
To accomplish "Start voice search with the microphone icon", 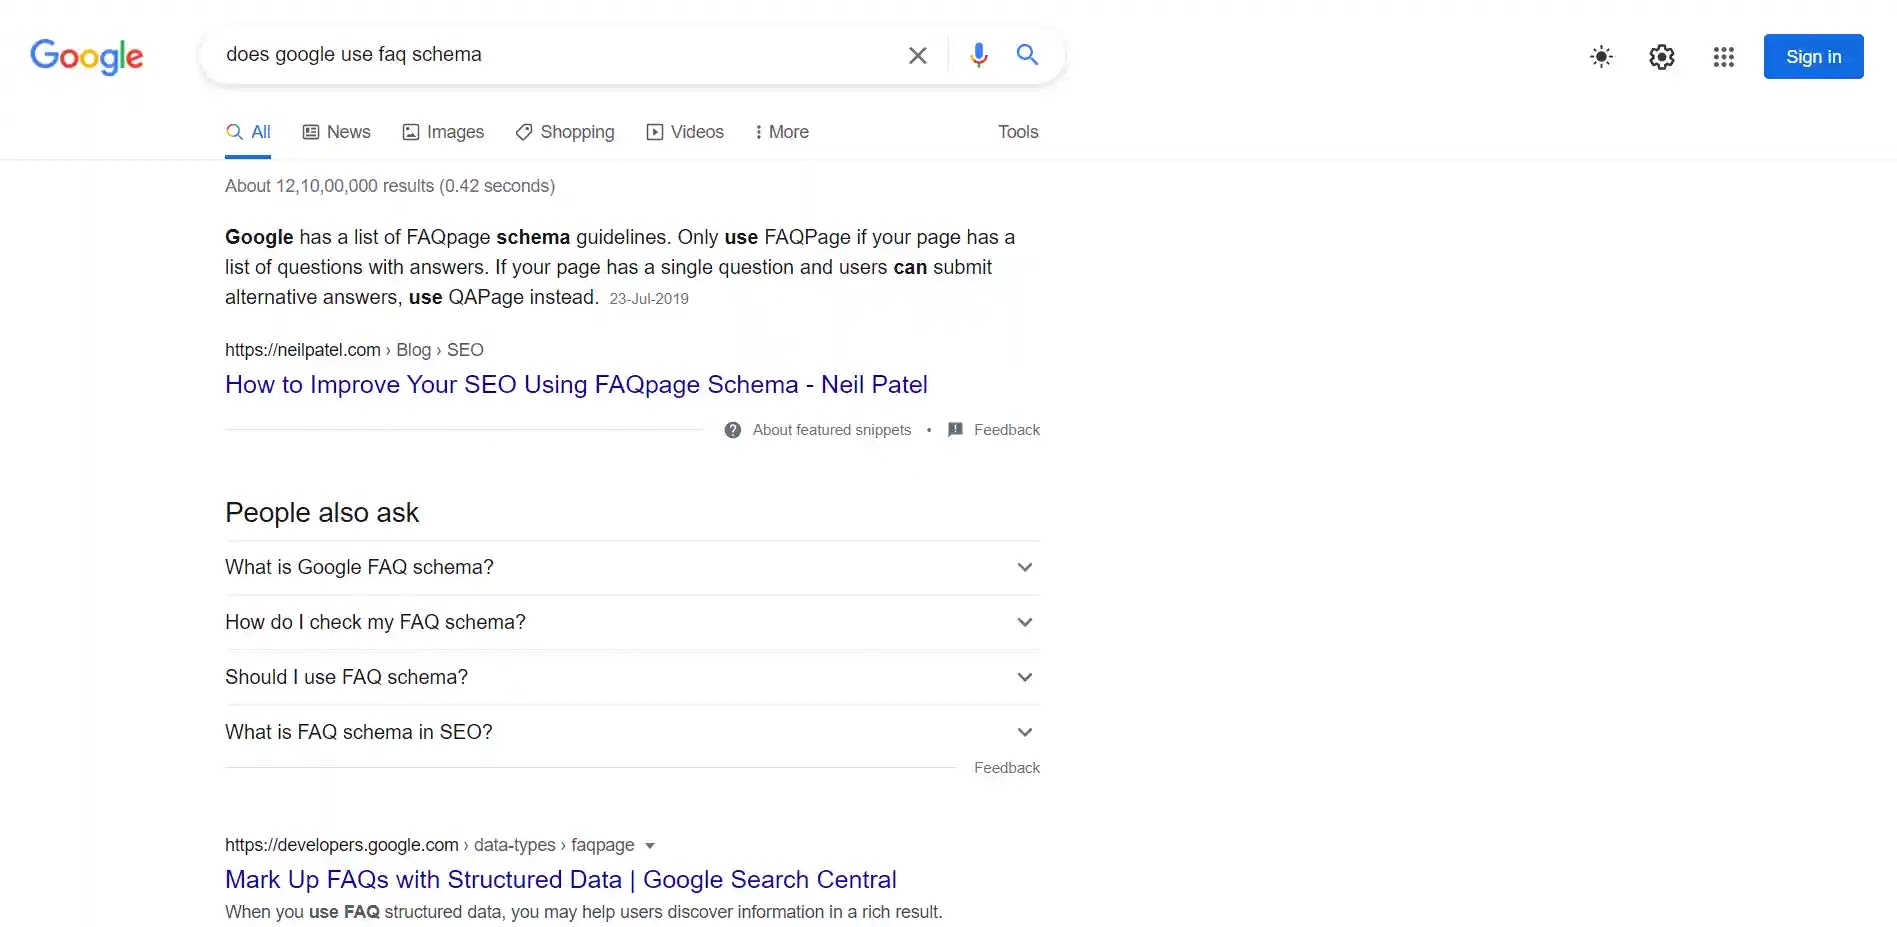I will point(978,55).
